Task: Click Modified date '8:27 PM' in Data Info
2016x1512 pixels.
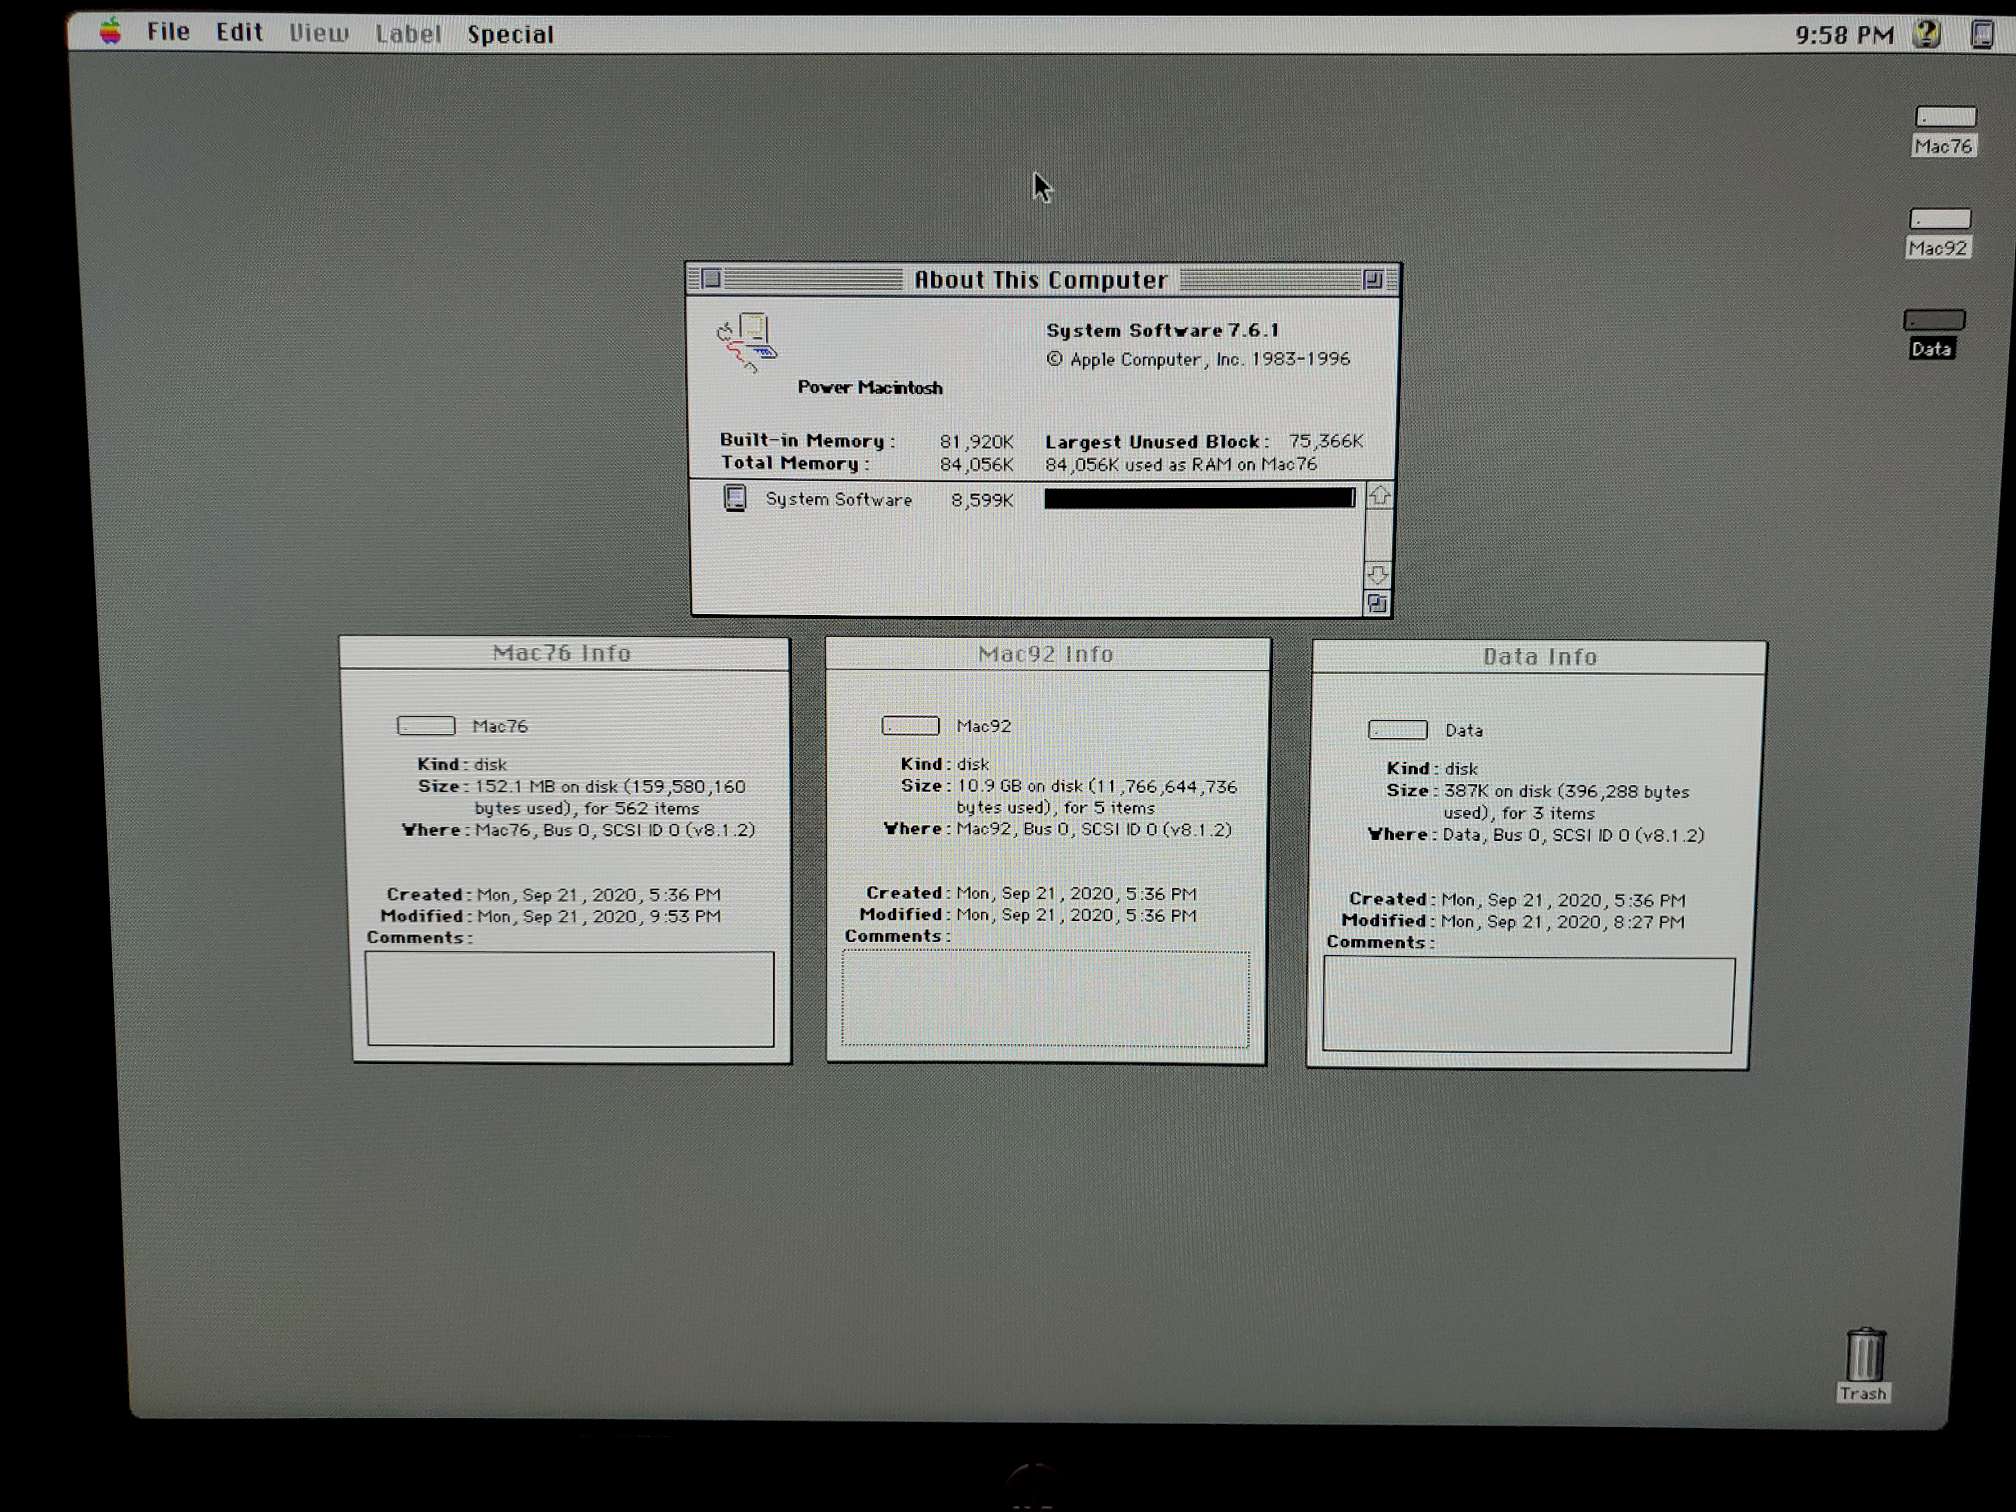Action: tap(1649, 922)
